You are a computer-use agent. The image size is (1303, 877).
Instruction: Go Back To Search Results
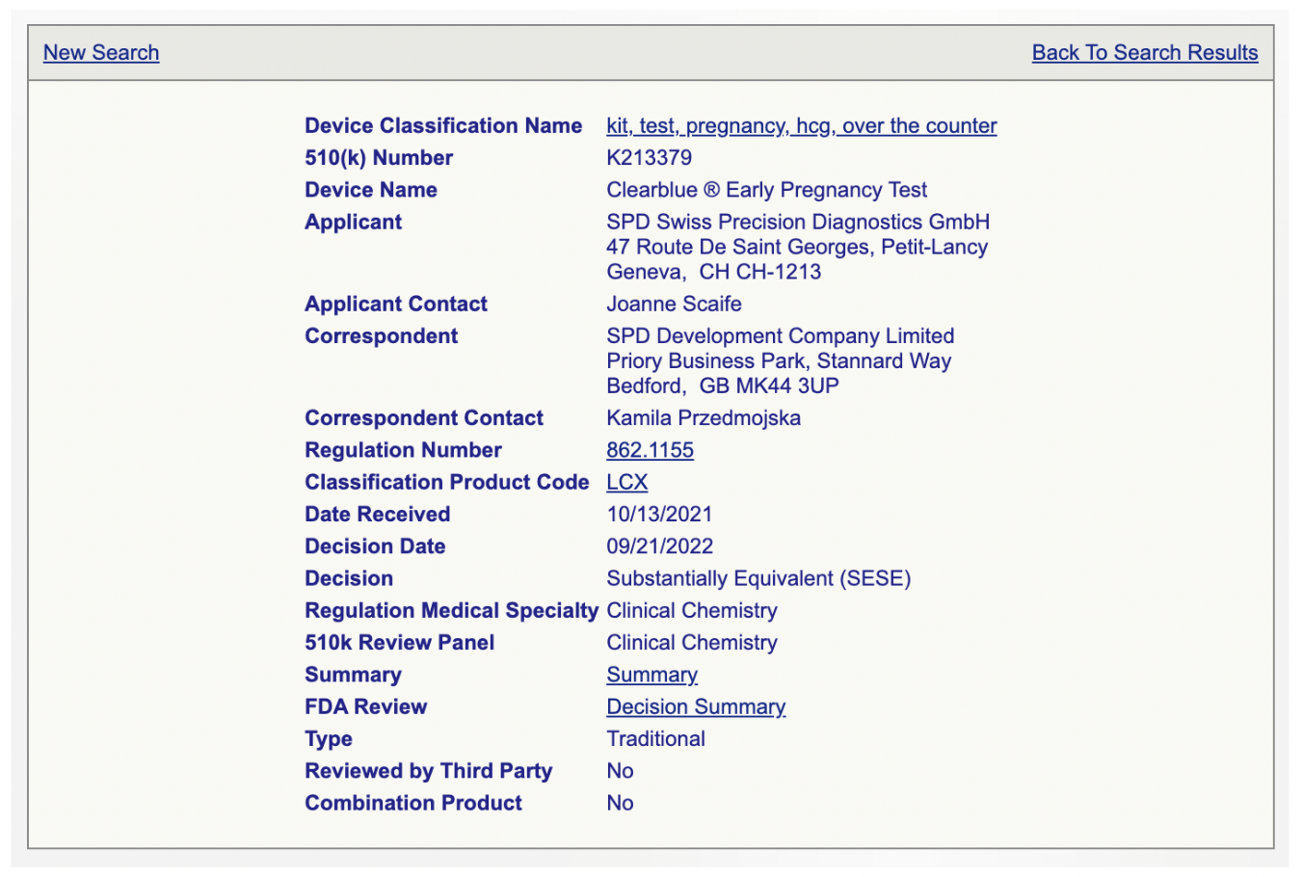pos(1145,52)
